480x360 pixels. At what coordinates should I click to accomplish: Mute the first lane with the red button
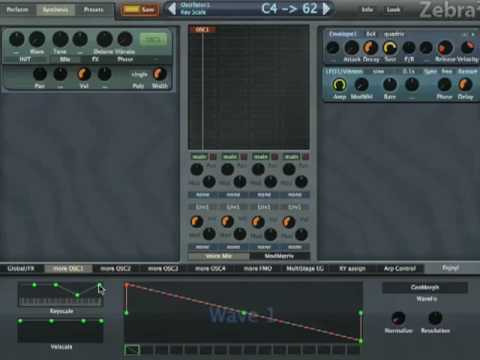213,157
